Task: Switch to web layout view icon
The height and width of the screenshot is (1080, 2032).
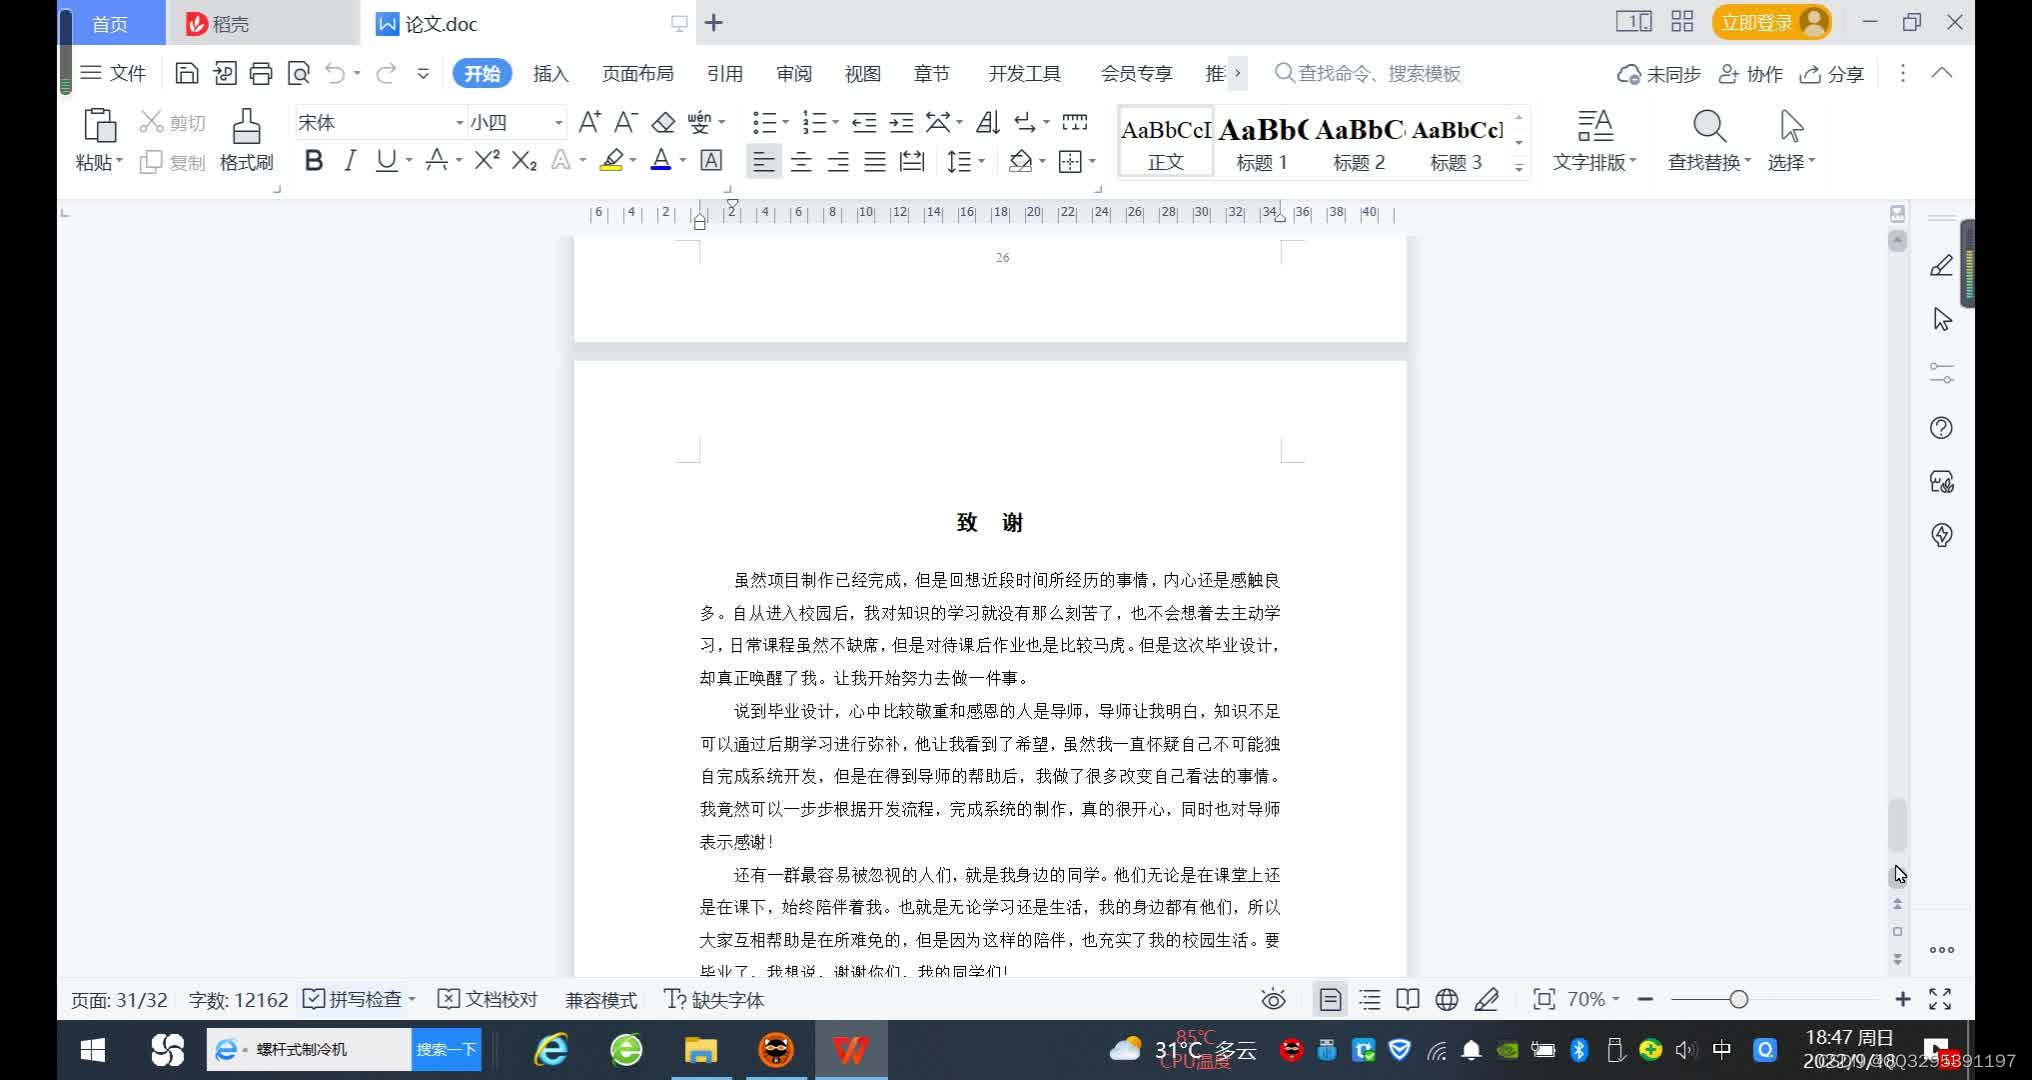Action: click(x=1446, y=999)
